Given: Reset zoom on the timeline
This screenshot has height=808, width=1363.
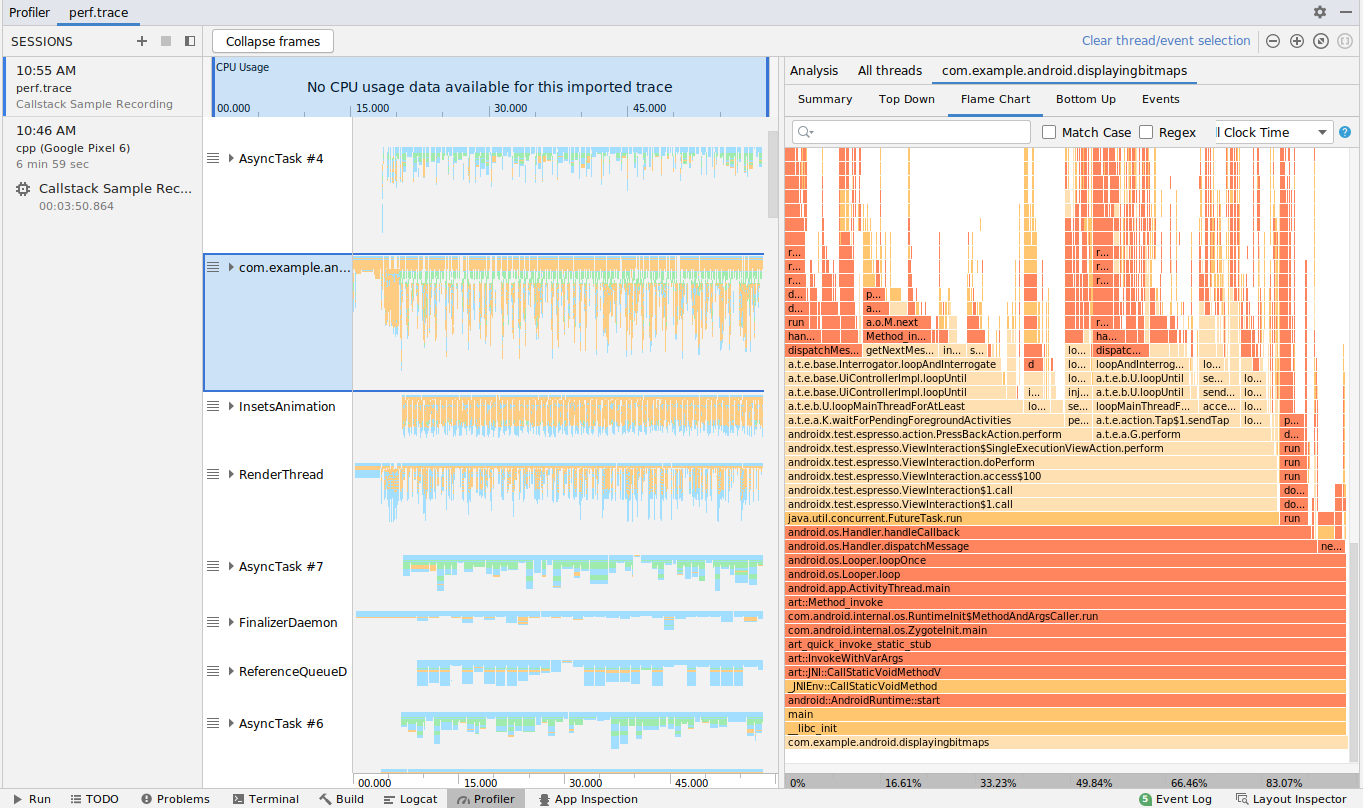Looking at the screenshot, I should click(x=1321, y=41).
